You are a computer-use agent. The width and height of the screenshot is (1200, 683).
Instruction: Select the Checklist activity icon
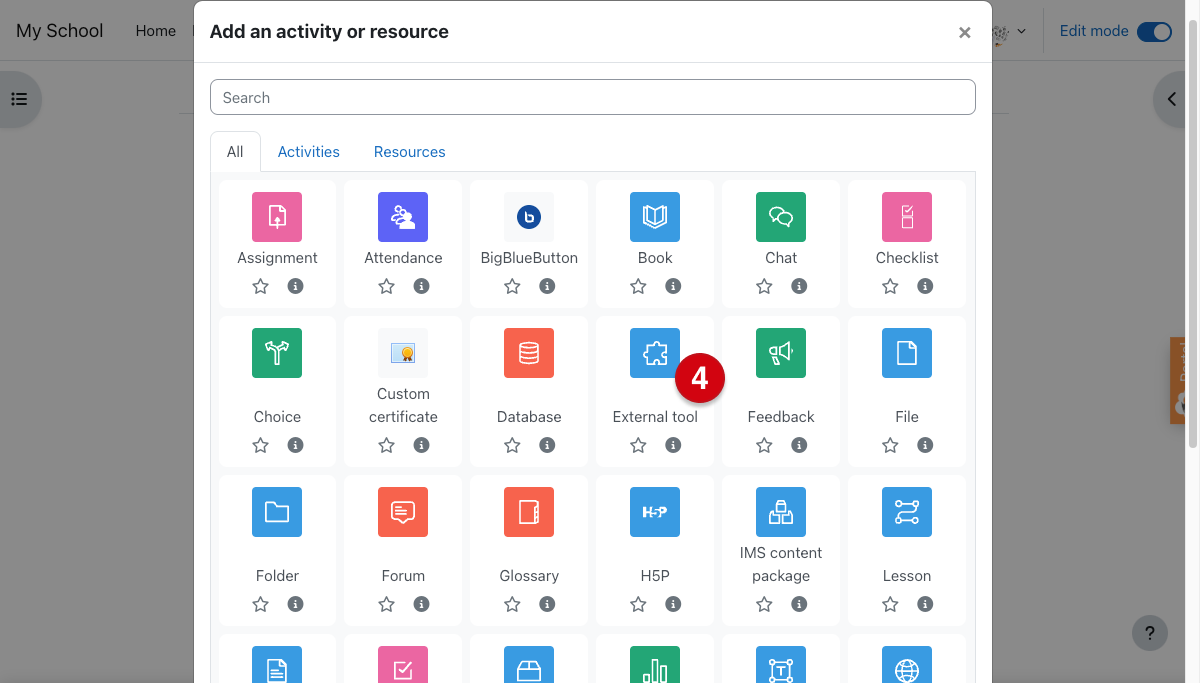click(907, 217)
